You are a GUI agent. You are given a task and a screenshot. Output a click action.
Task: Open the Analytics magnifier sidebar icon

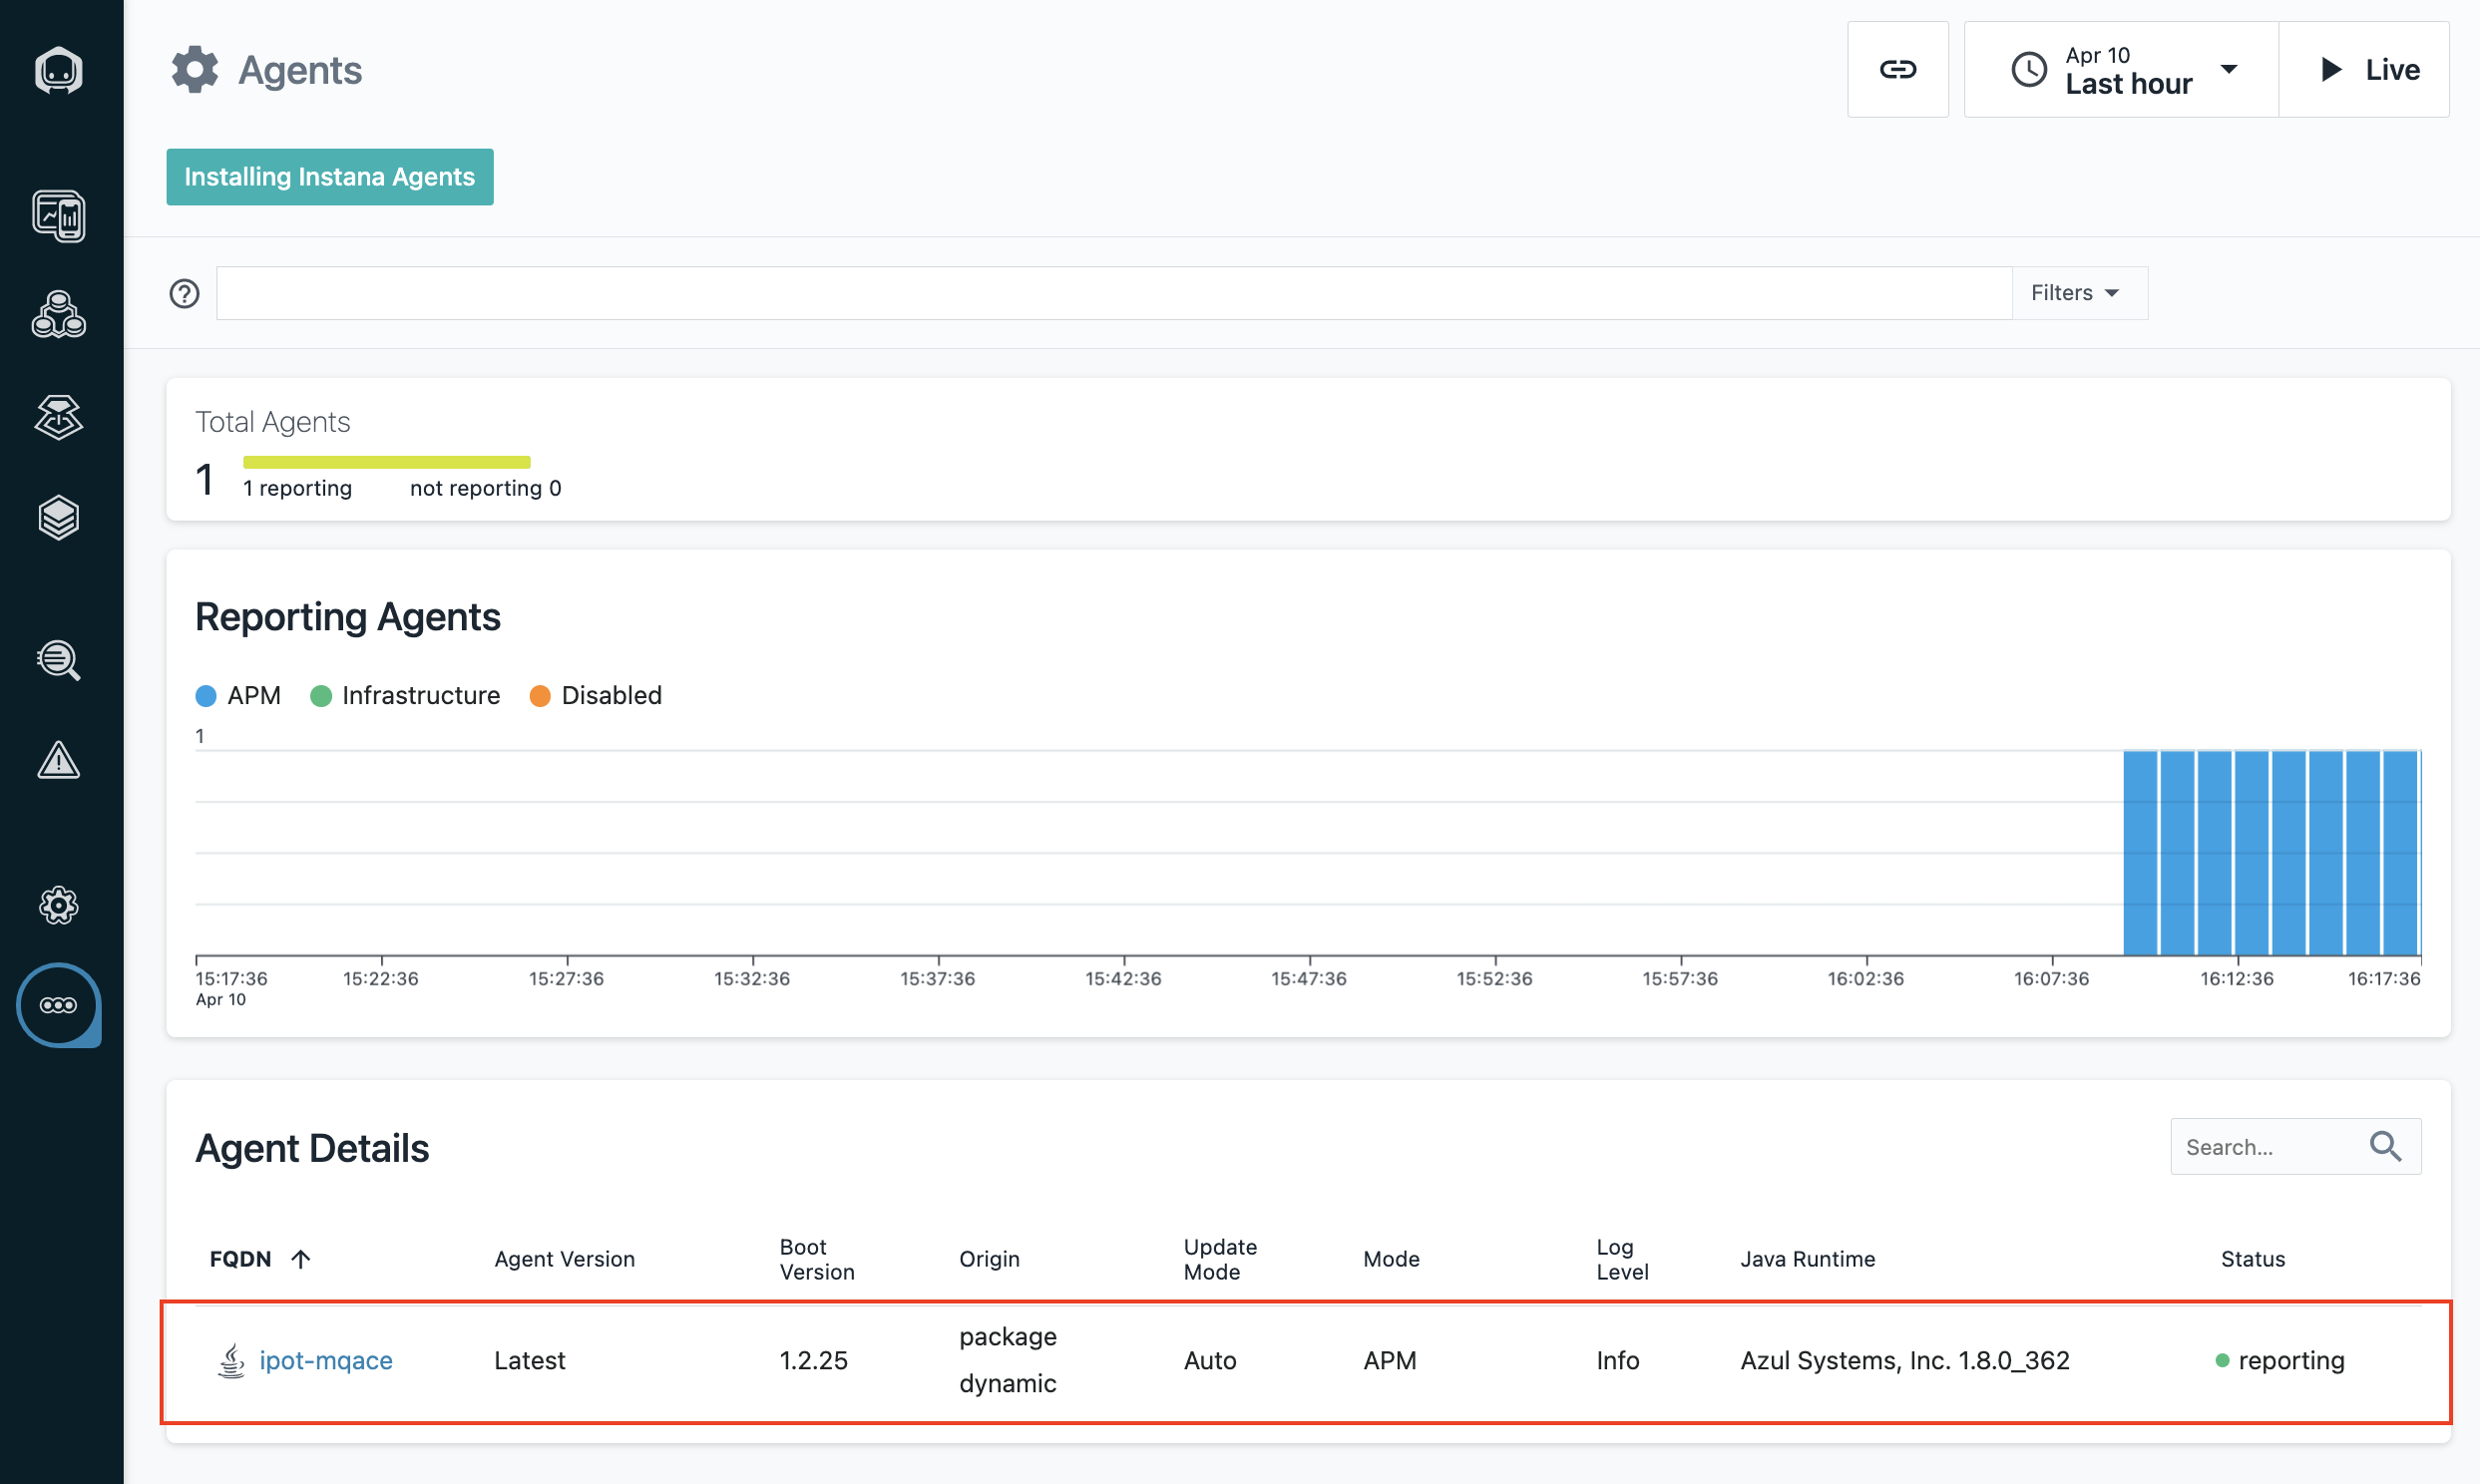58,660
